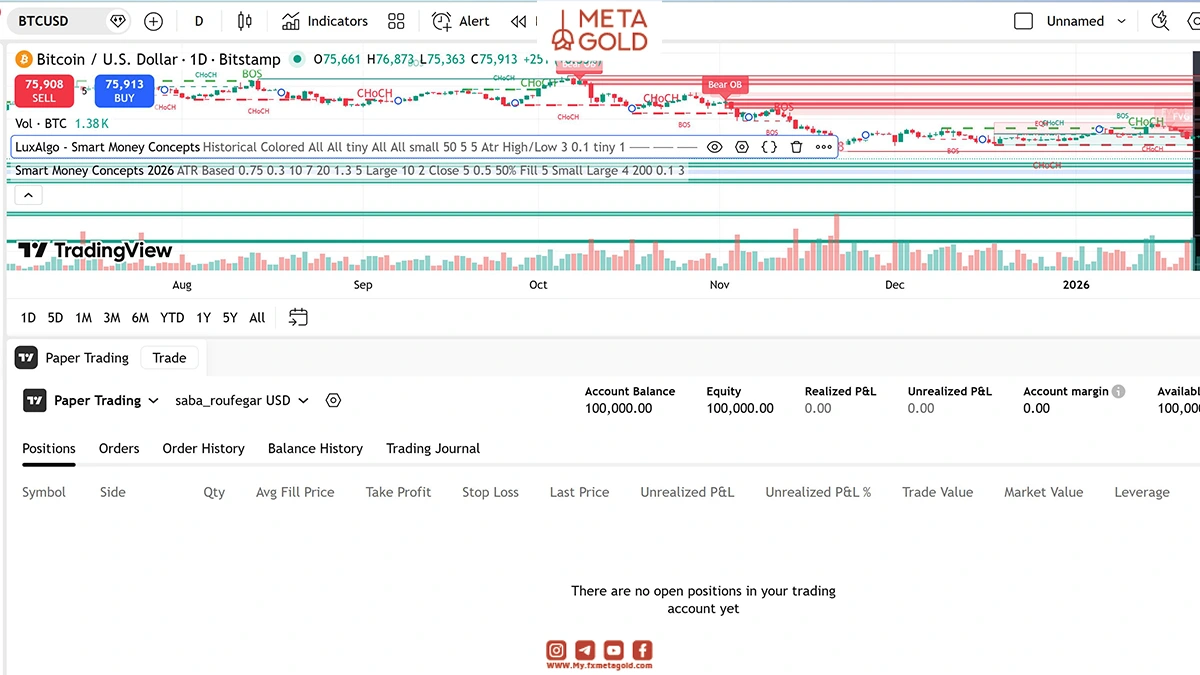This screenshot has height=675, width=1200.
Task: Click the Oct label on time axis
Action: [538, 285]
